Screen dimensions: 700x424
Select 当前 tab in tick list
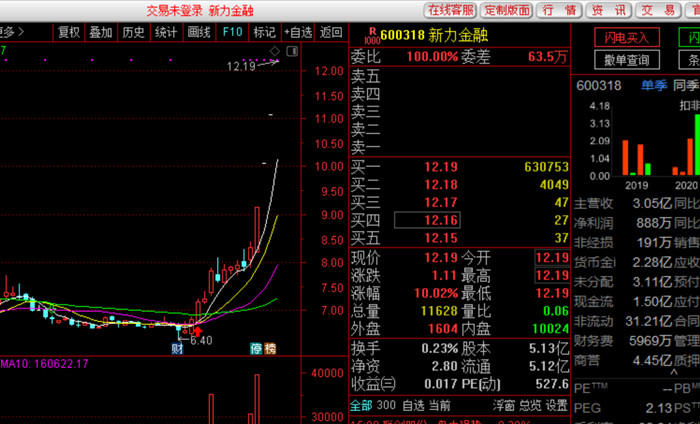440,405
